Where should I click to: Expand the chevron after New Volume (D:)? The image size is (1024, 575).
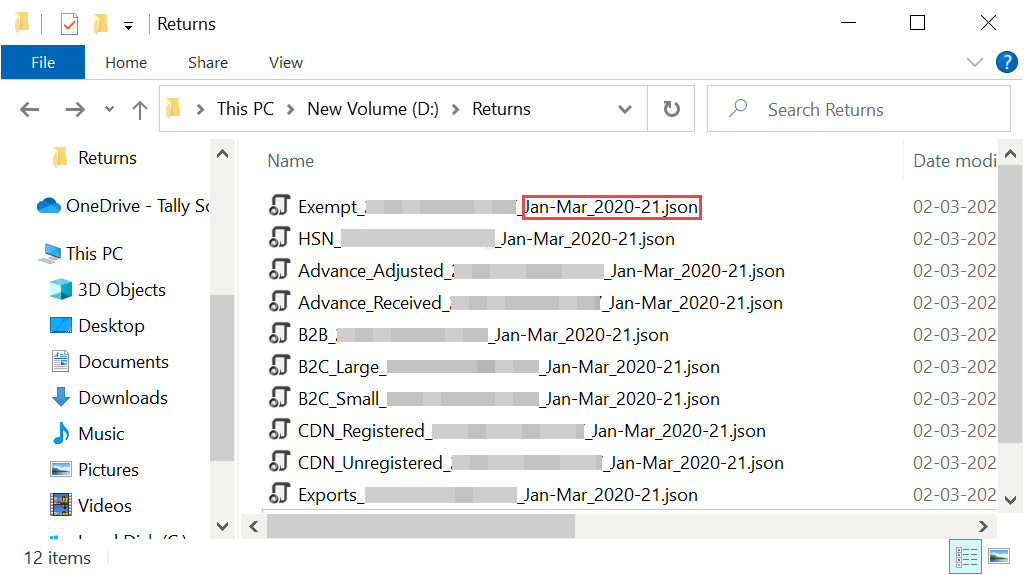[x=456, y=109]
